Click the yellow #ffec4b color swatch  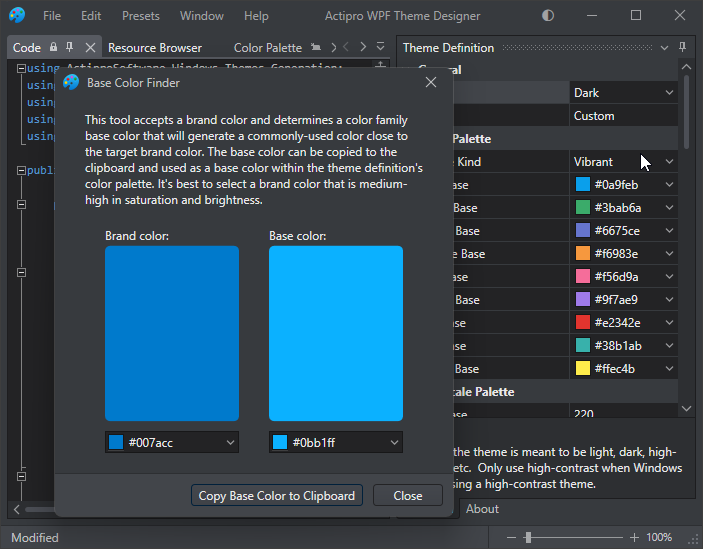pyautogui.click(x=582, y=368)
